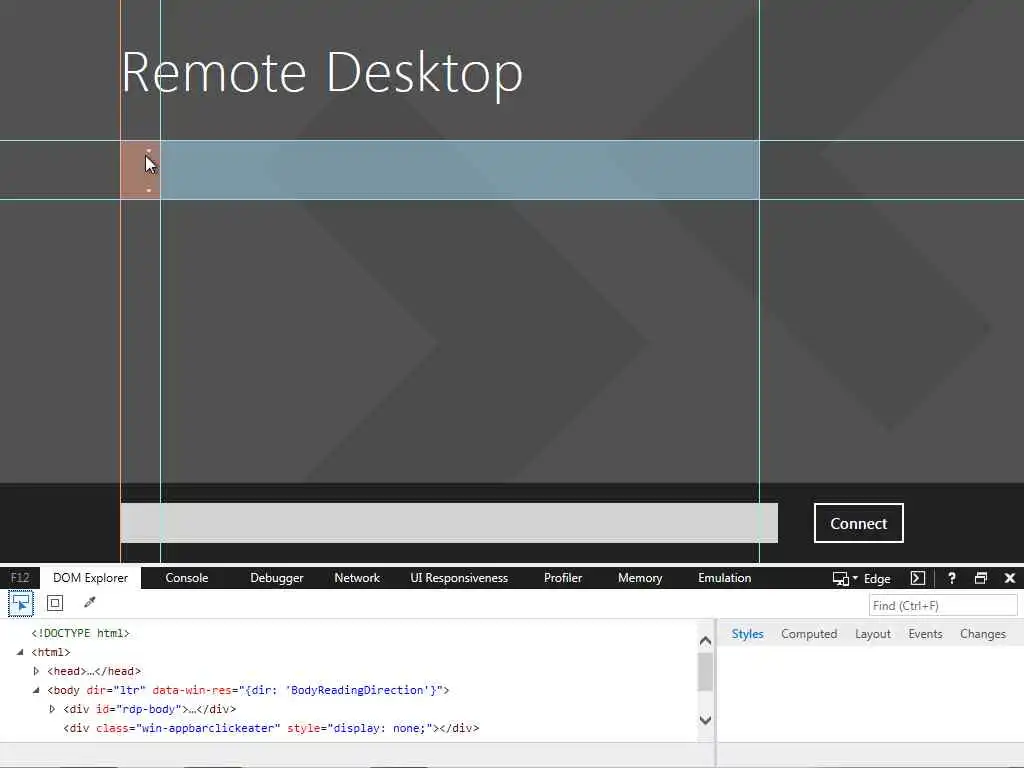Open the Emulation tab
Image resolution: width=1024 pixels, height=768 pixels.
(x=724, y=578)
